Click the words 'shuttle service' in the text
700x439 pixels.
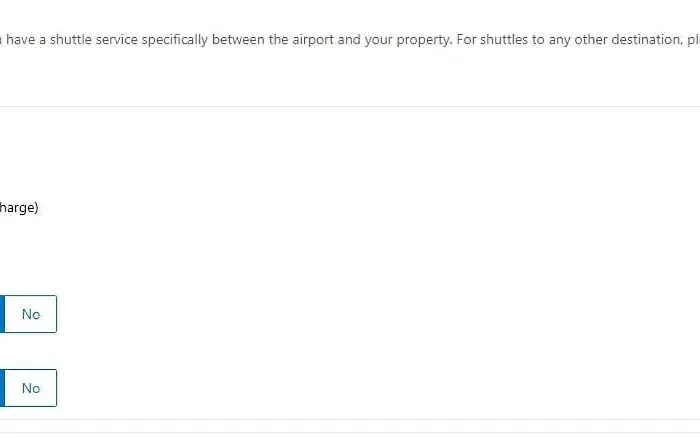94,40
